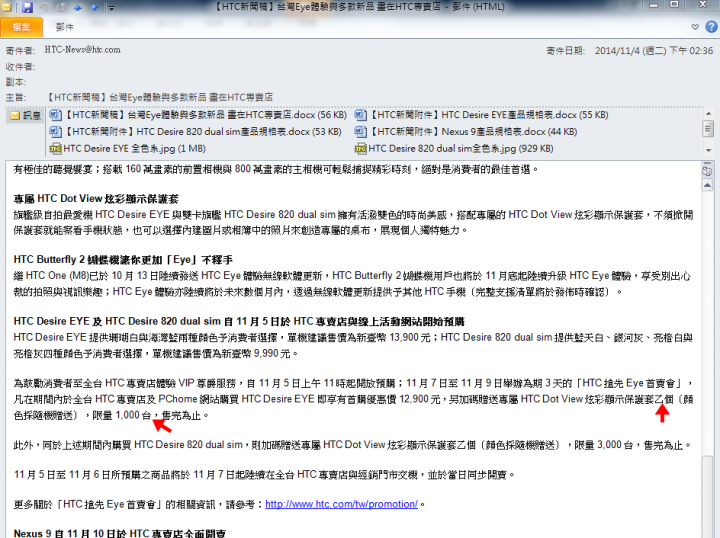Open image attachment HTC Desire 820 dual sim全色系.jpg
This screenshot has height=538, width=720.
click(x=454, y=149)
